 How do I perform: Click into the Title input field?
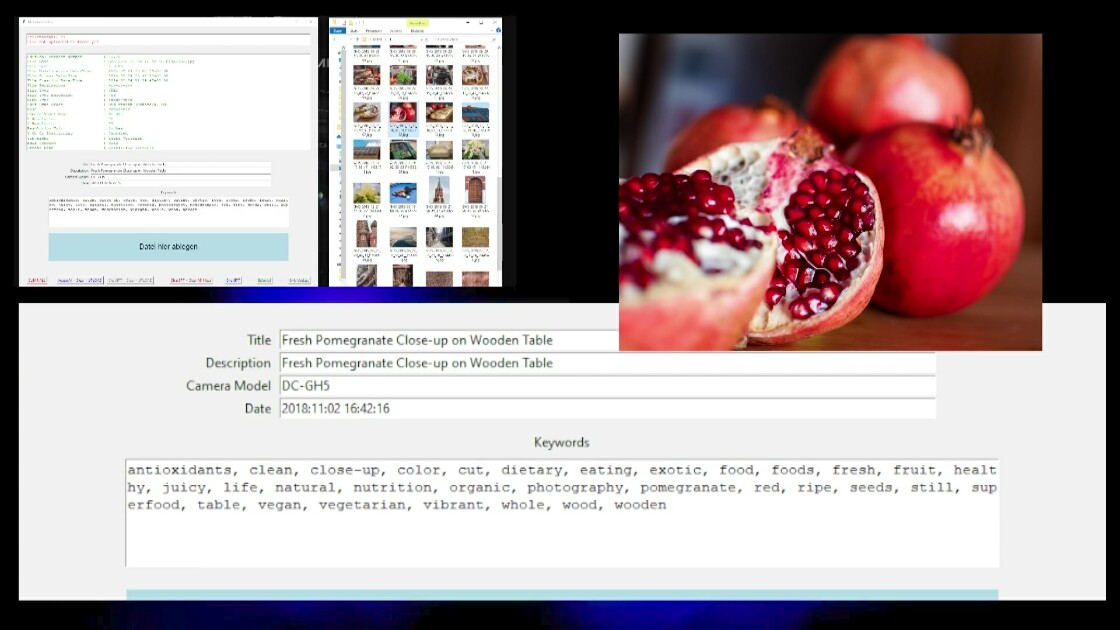tap(449, 340)
